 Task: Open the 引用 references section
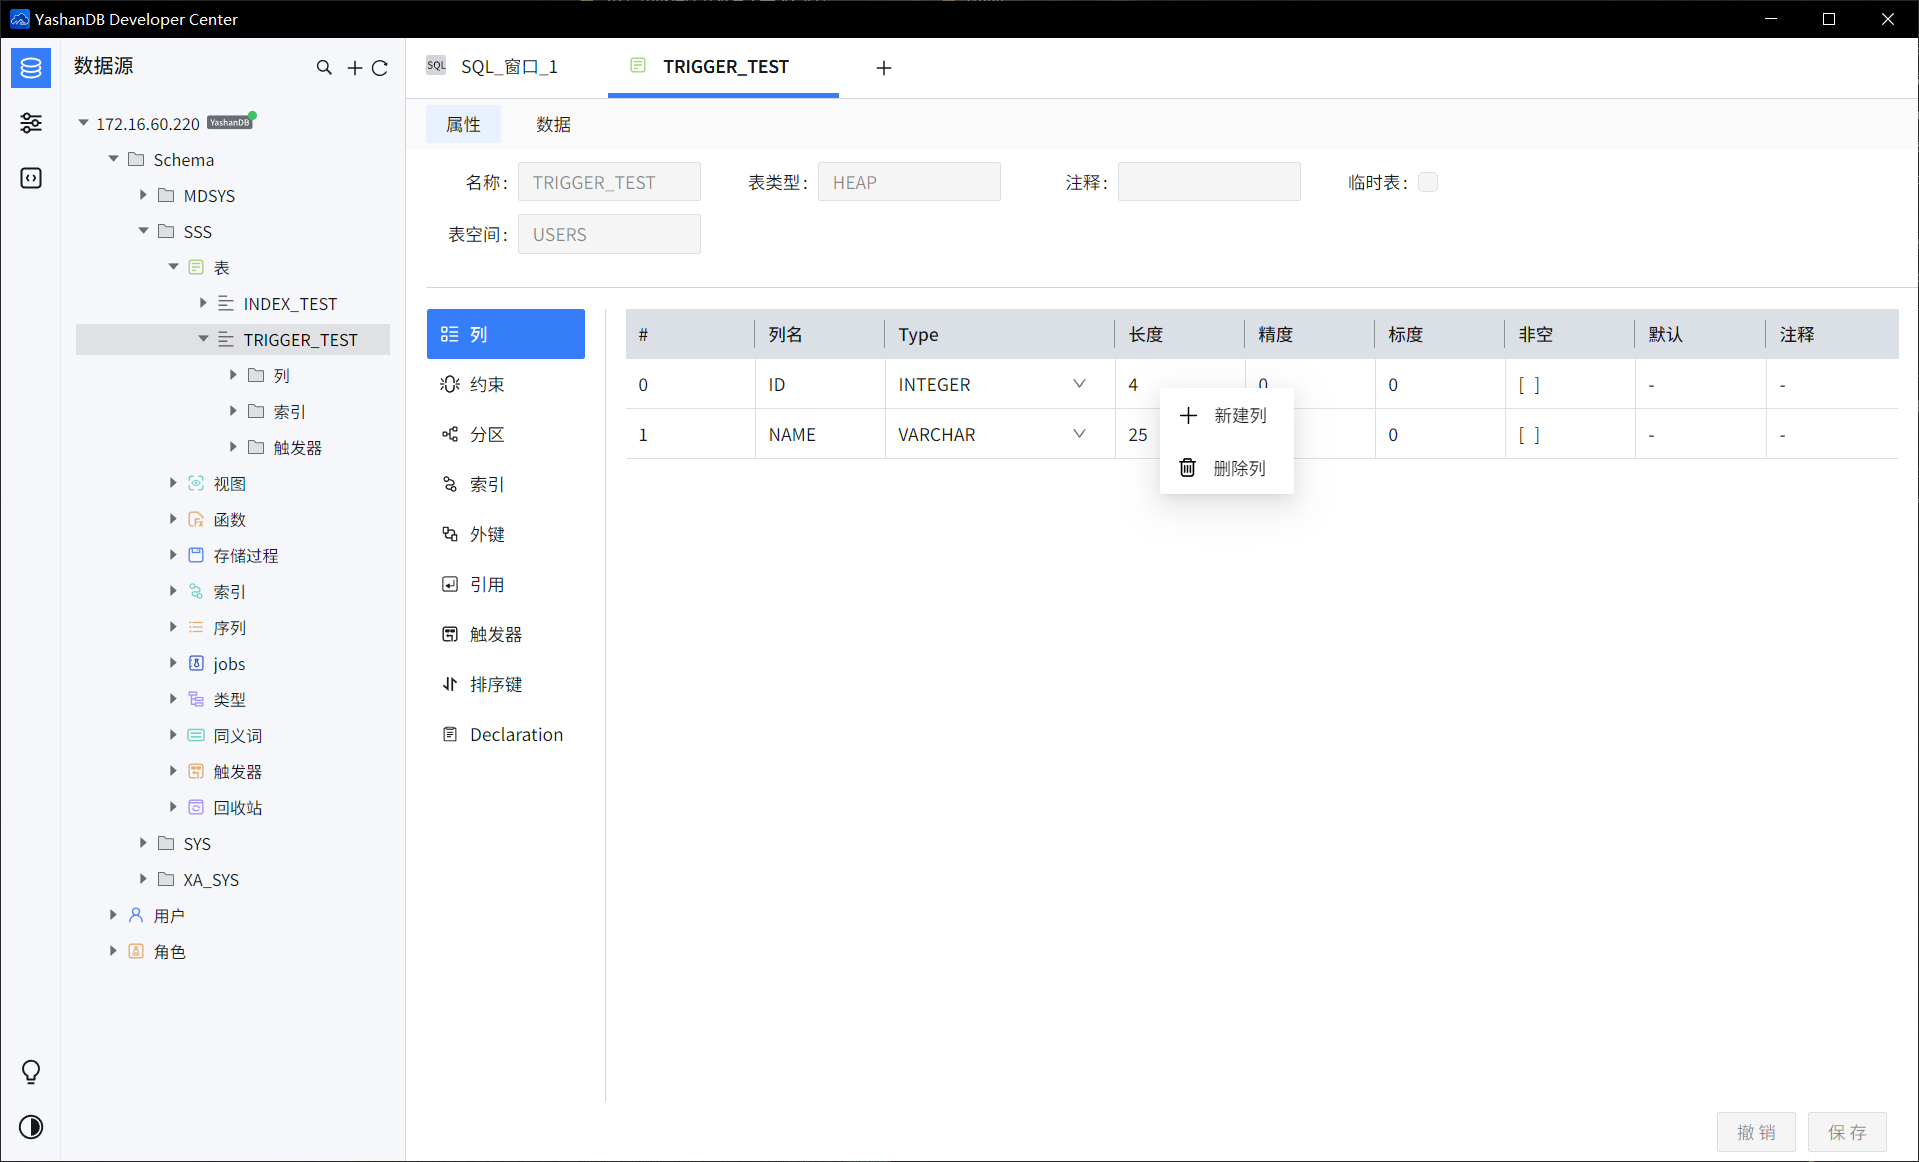(x=506, y=584)
